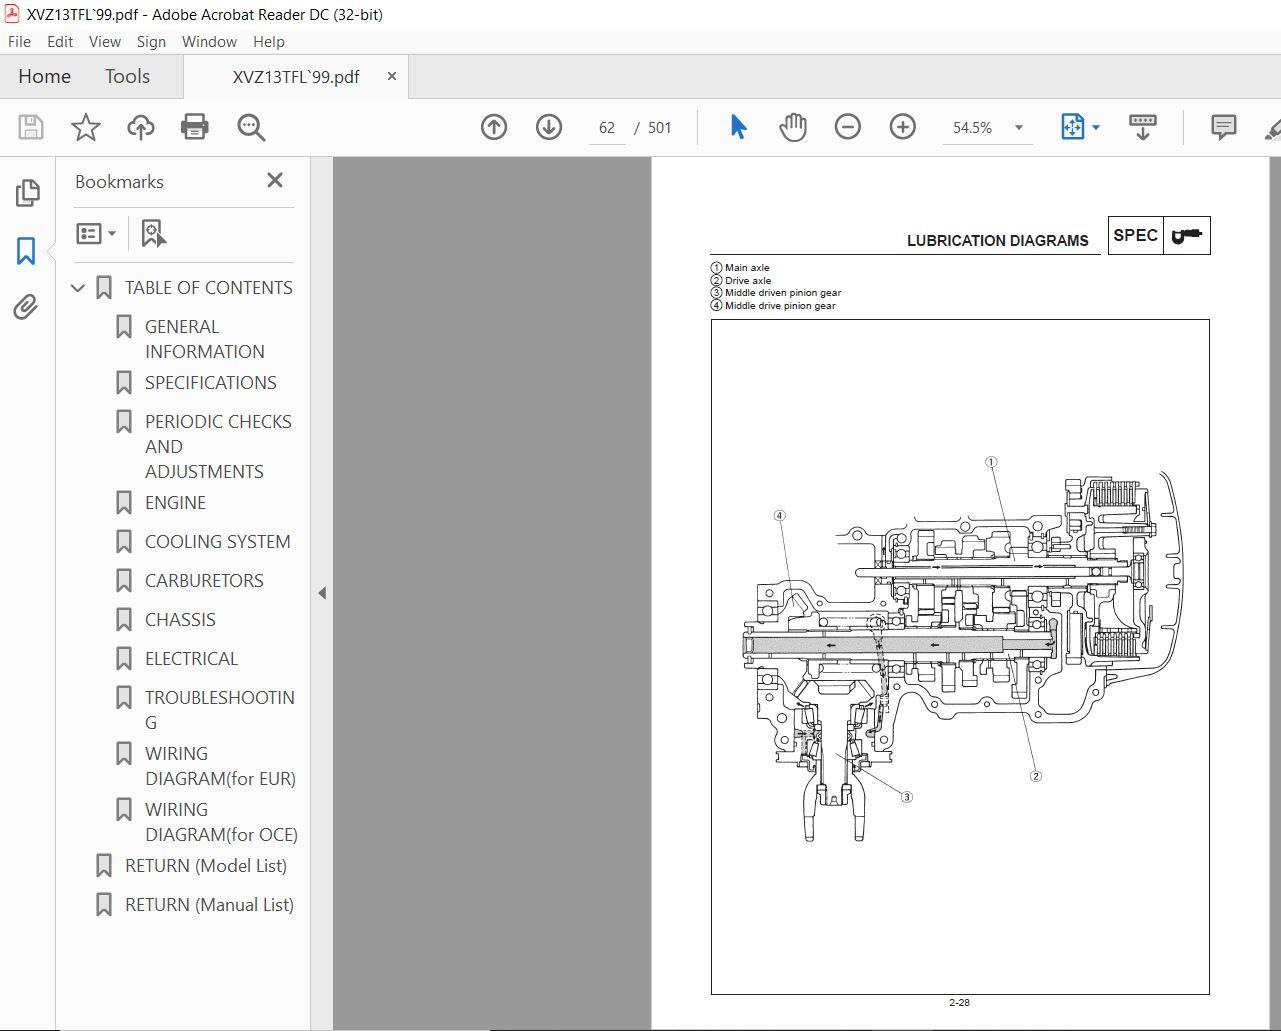Close the Bookmarks panel

(275, 180)
